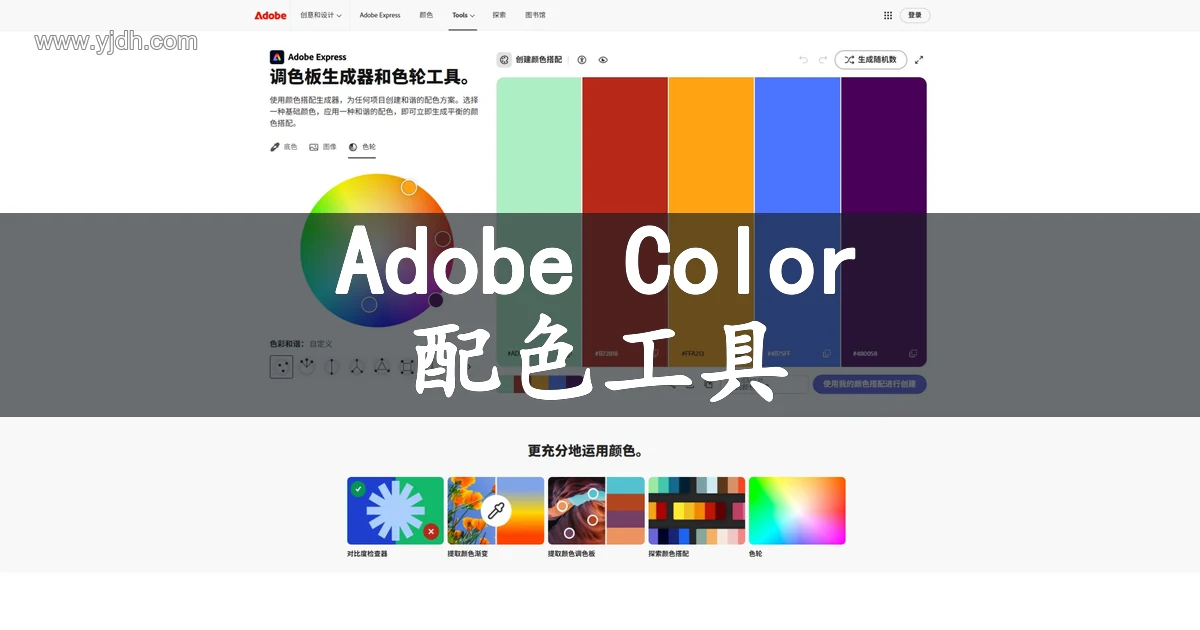Click the #480058 hex value
Screen dimensions: 1200x630
(865, 354)
